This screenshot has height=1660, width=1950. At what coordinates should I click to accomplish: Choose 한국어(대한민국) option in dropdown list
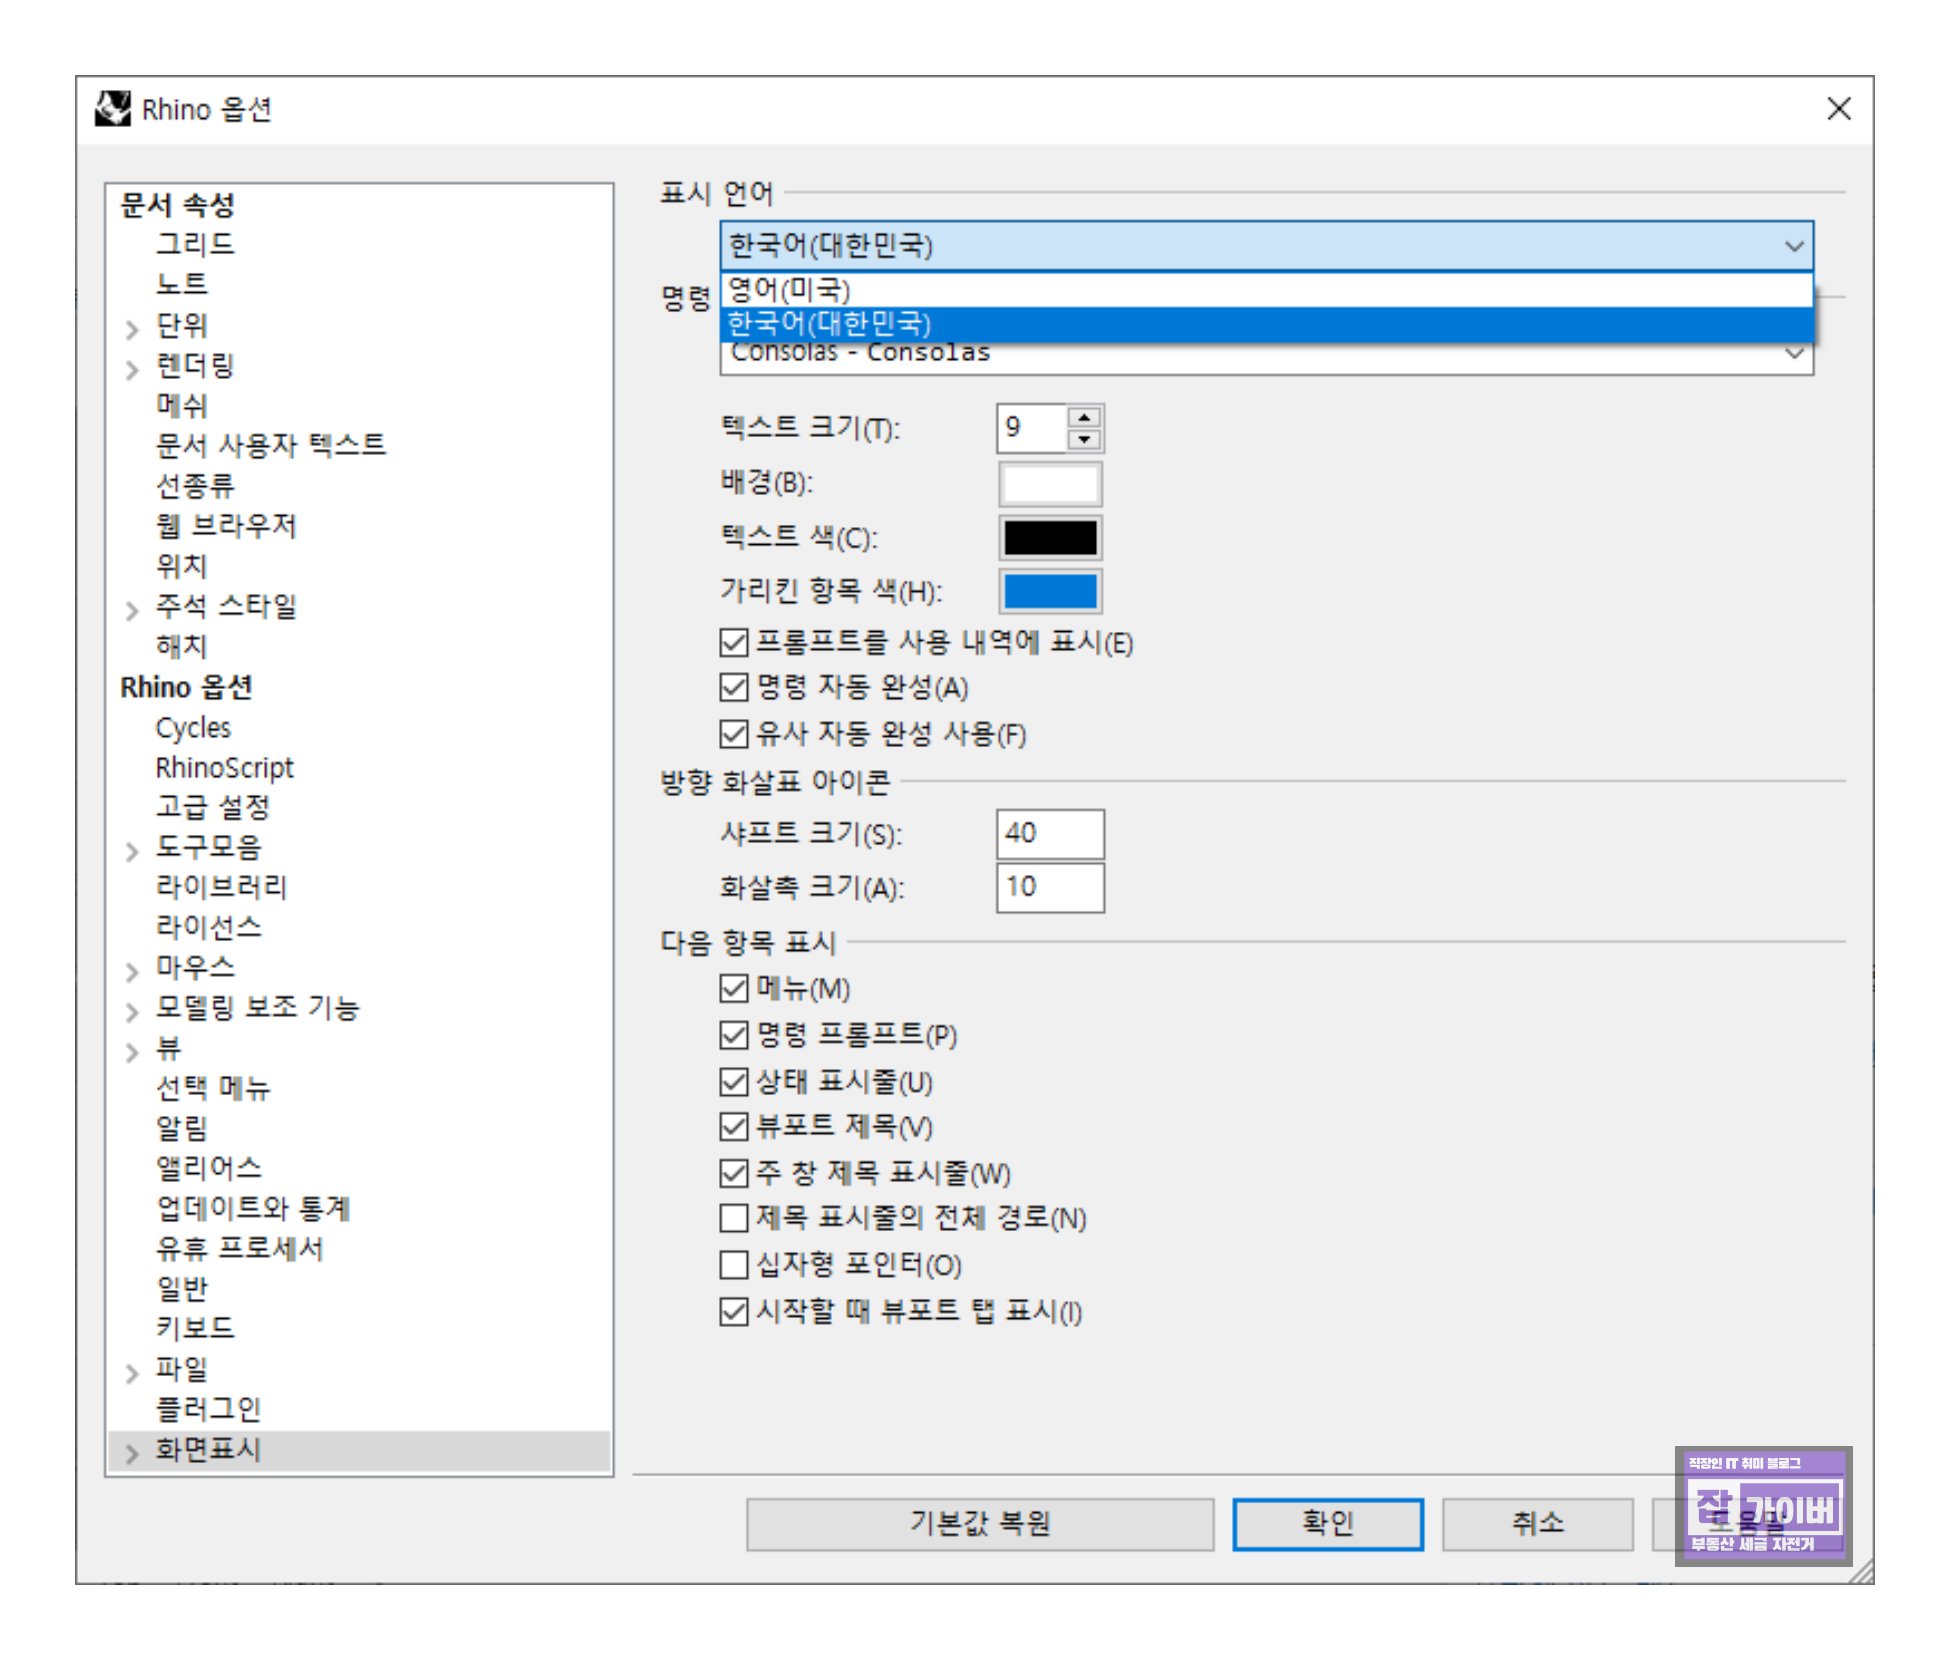[830, 324]
